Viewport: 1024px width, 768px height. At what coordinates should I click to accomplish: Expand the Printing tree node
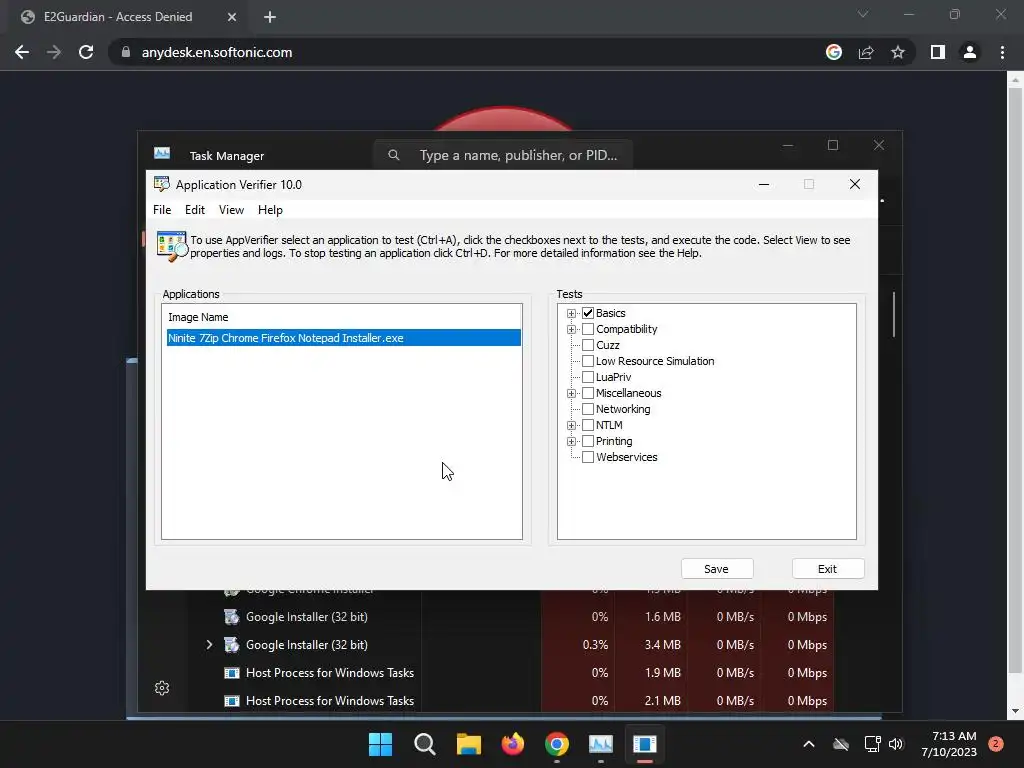pyautogui.click(x=571, y=441)
